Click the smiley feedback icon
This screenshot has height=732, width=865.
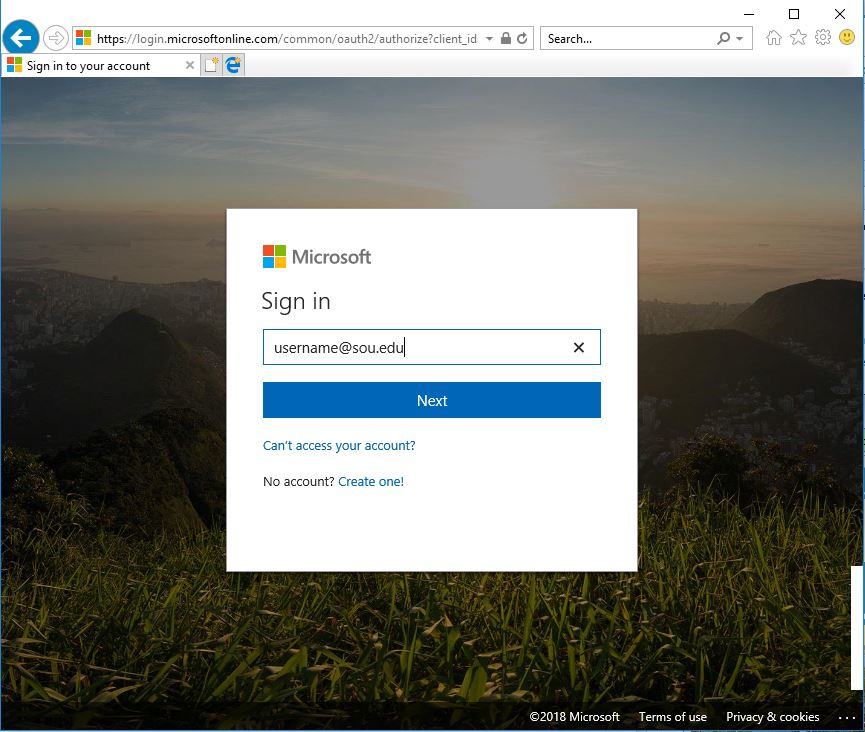(x=847, y=38)
